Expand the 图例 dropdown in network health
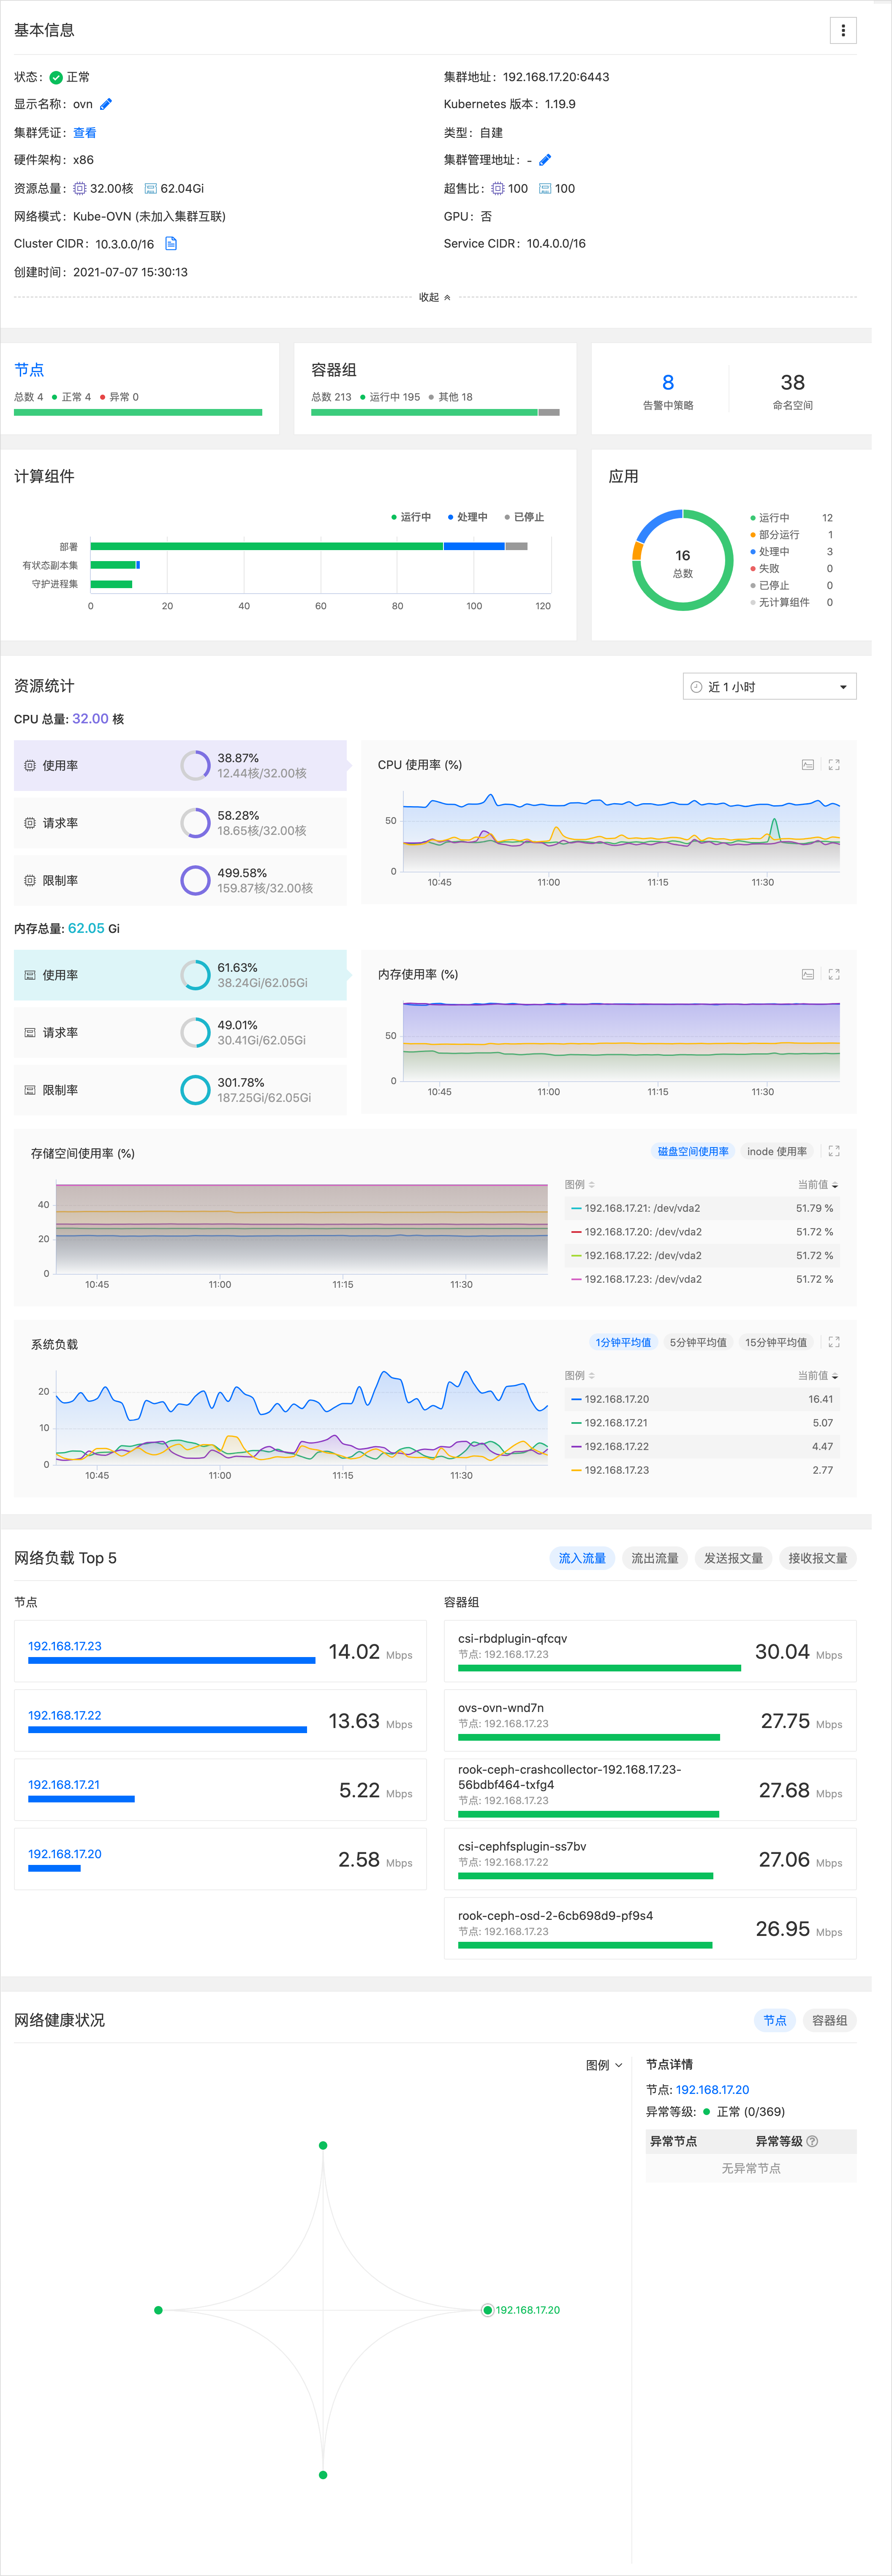This screenshot has height=2576, width=892. pos(604,2065)
